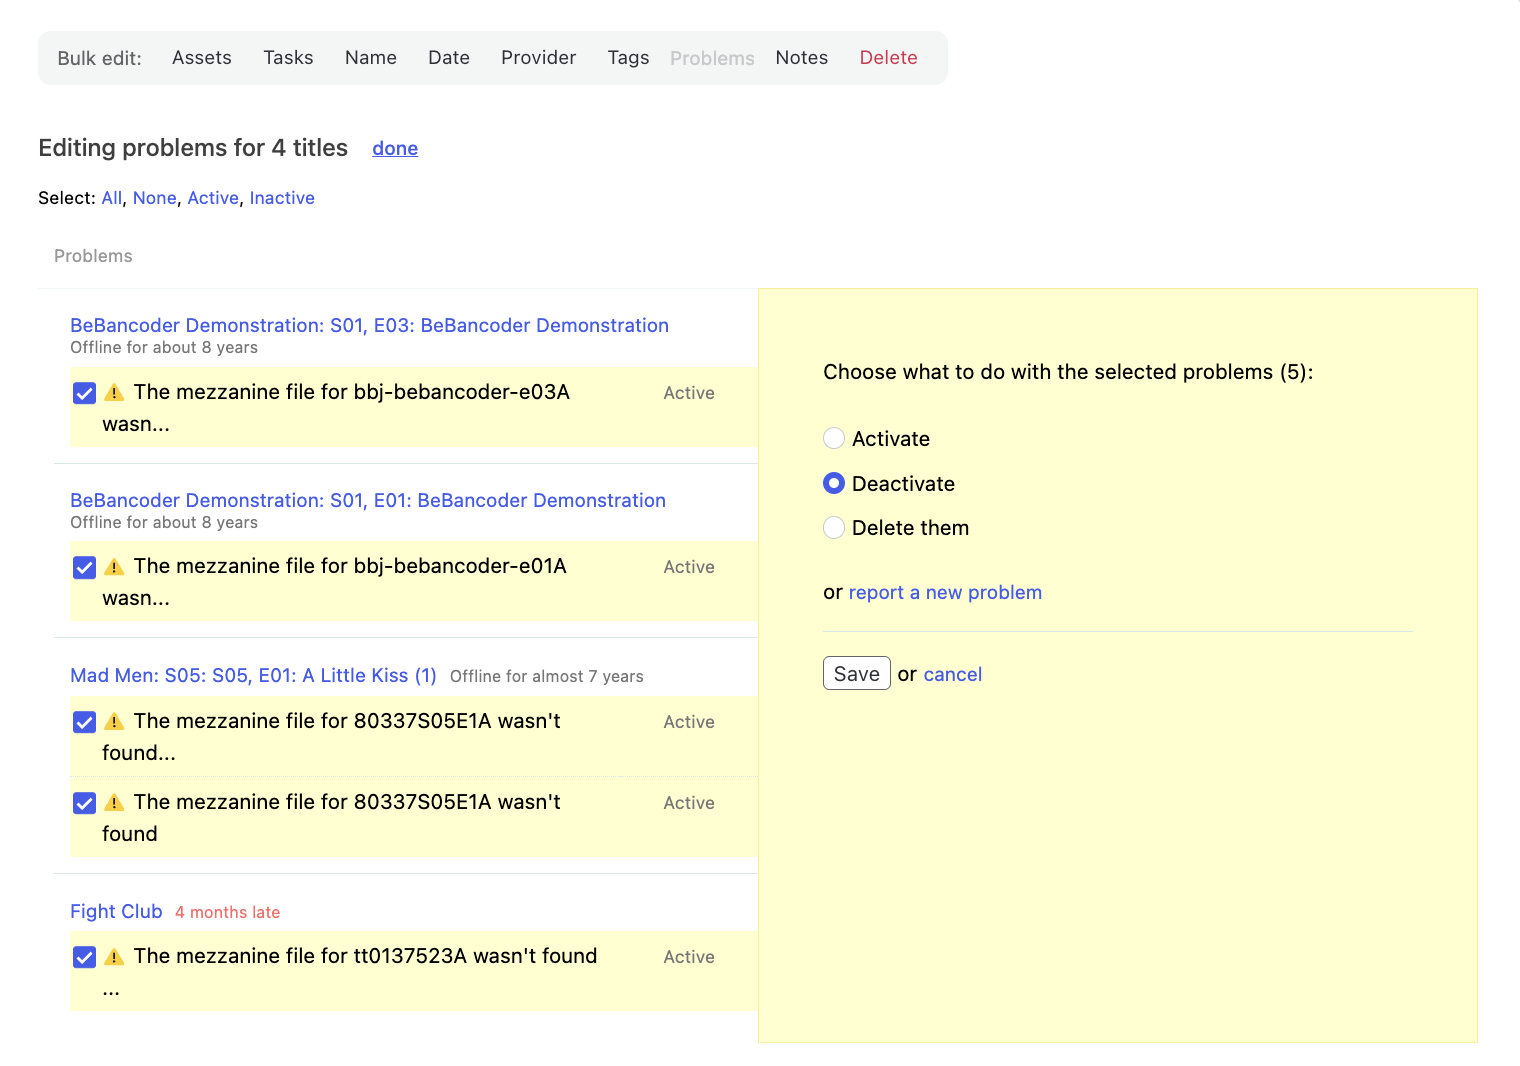Screen dimensions: 1520x1066
Task: Select only Inactive problems
Action: 282,198
